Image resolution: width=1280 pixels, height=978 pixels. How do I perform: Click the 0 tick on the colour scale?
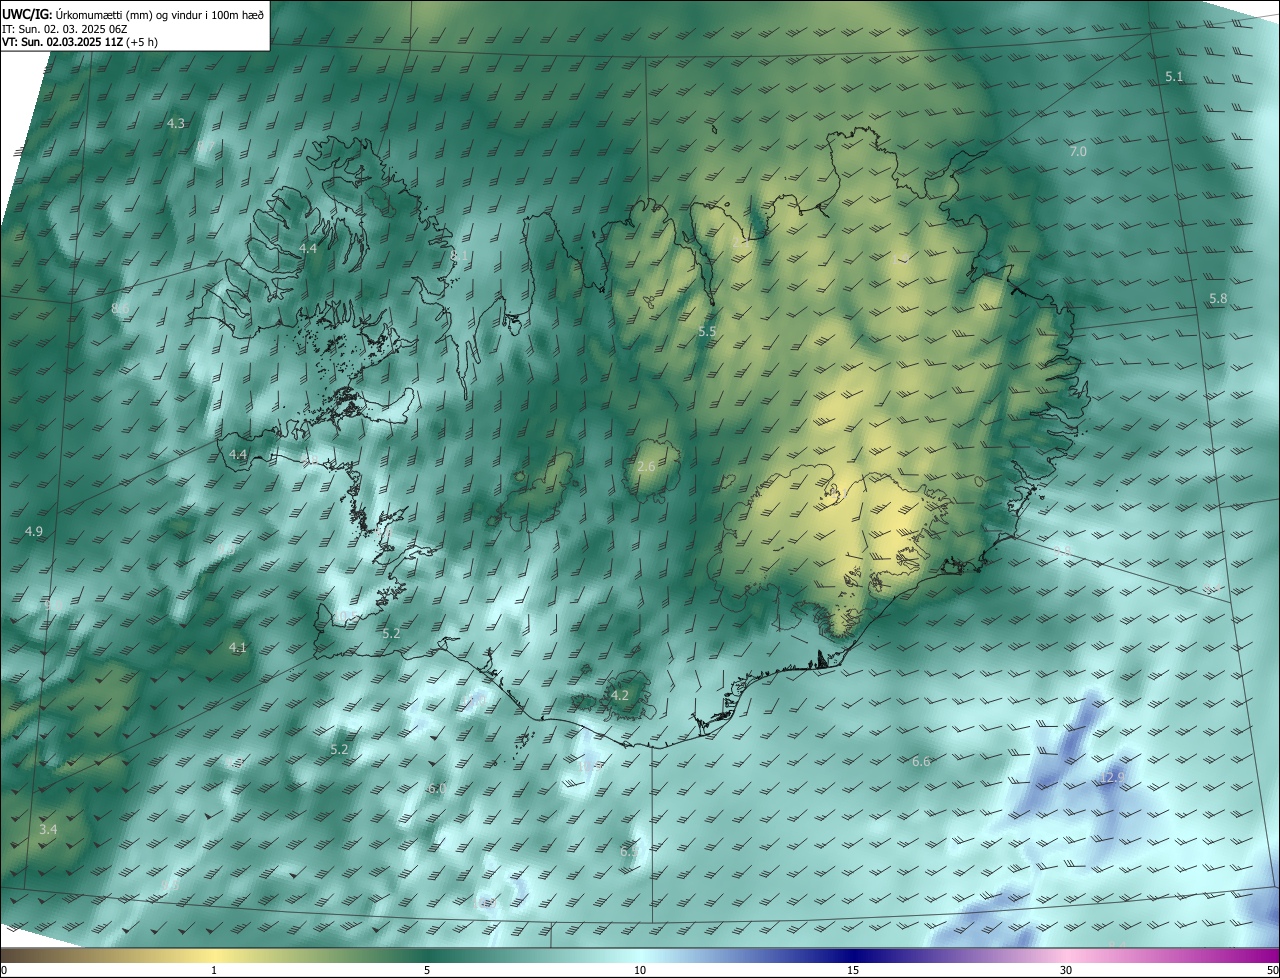[4, 971]
